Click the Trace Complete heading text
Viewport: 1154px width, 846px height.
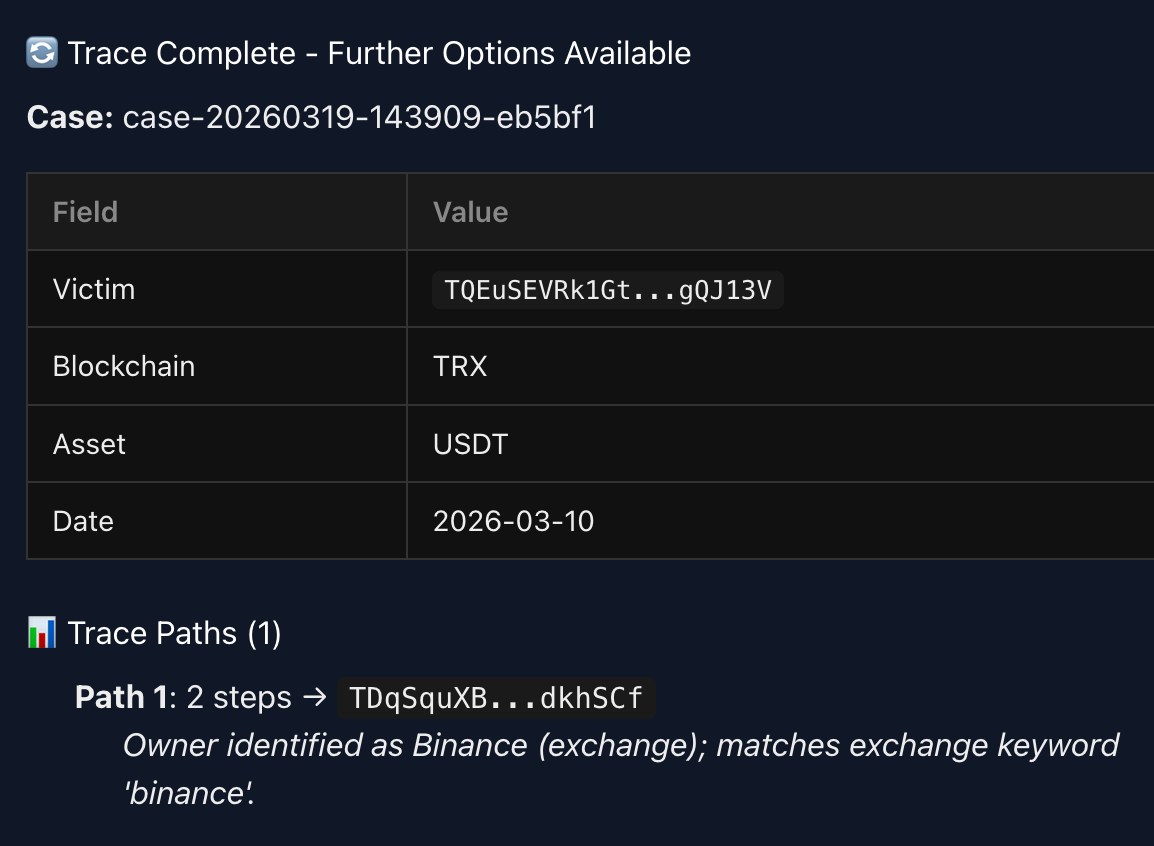click(x=379, y=53)
